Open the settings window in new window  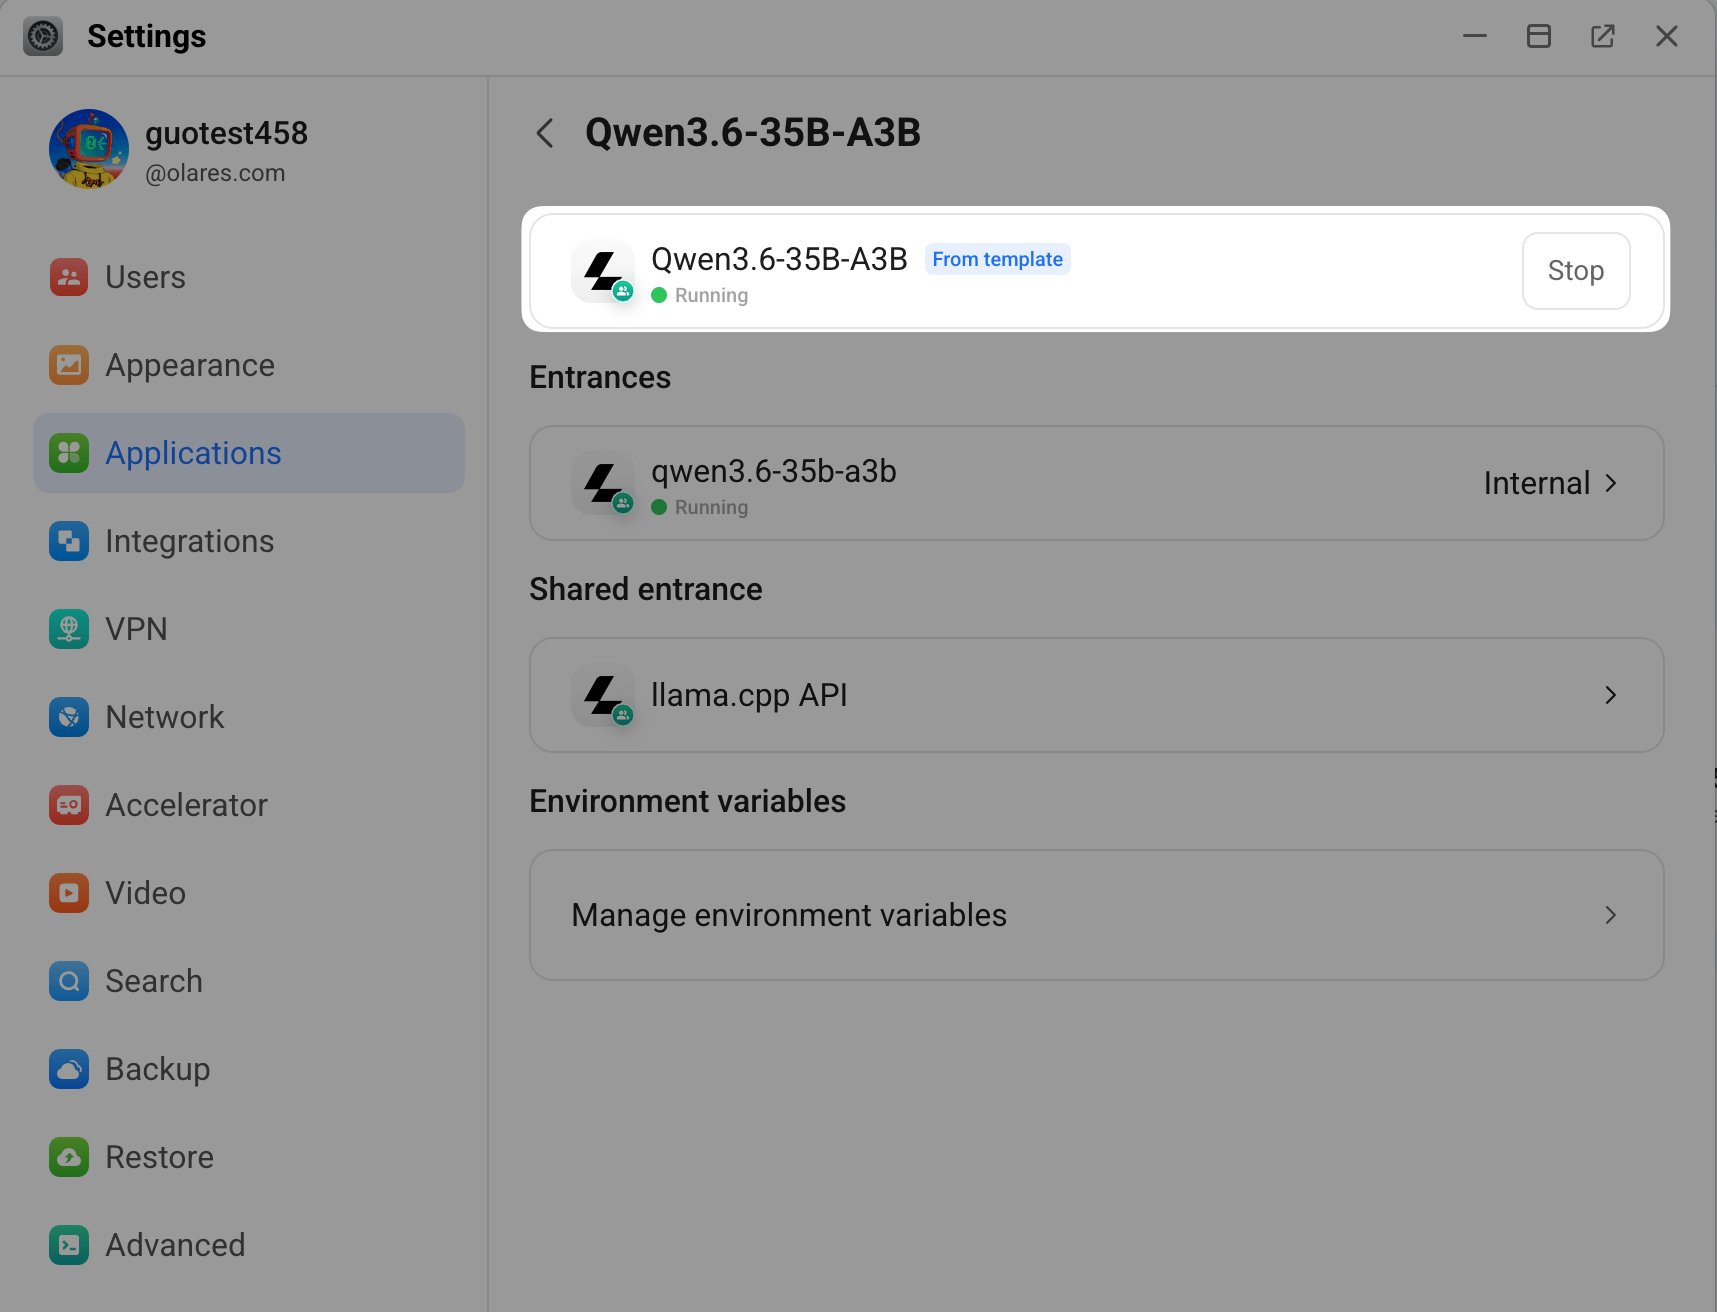[x=1602, y=37]
